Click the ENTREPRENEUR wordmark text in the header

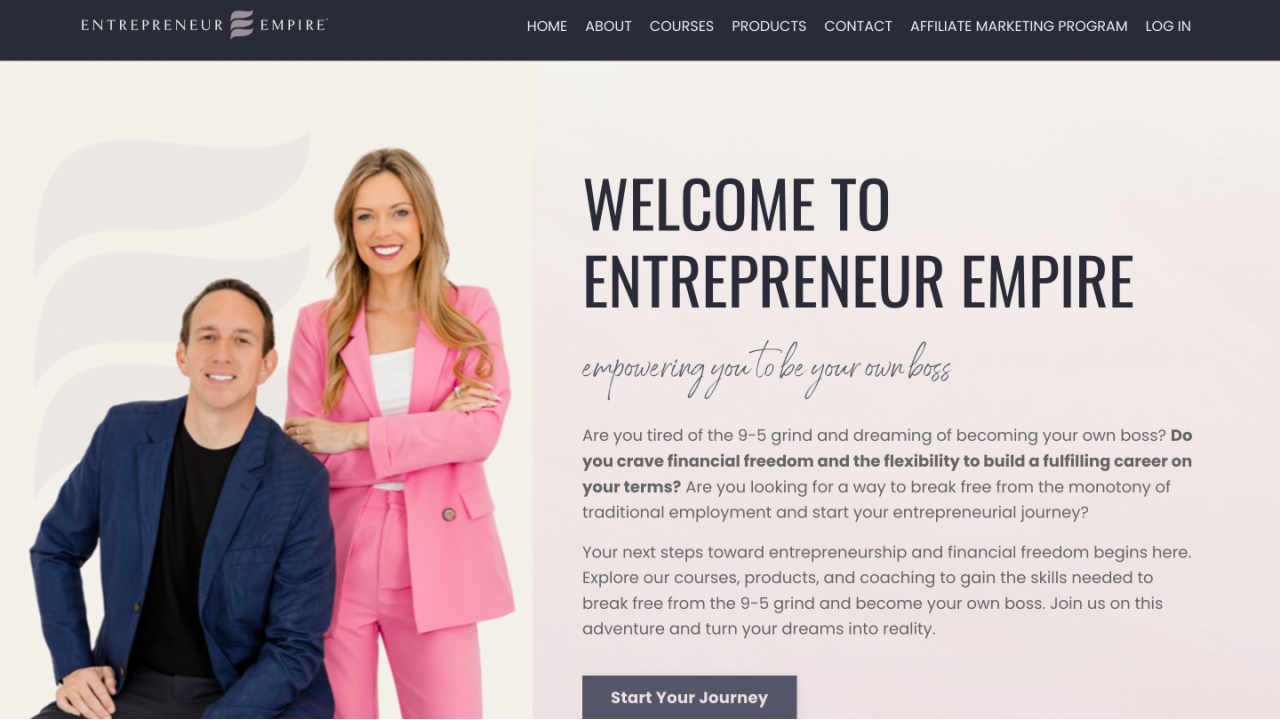(152, 25)
